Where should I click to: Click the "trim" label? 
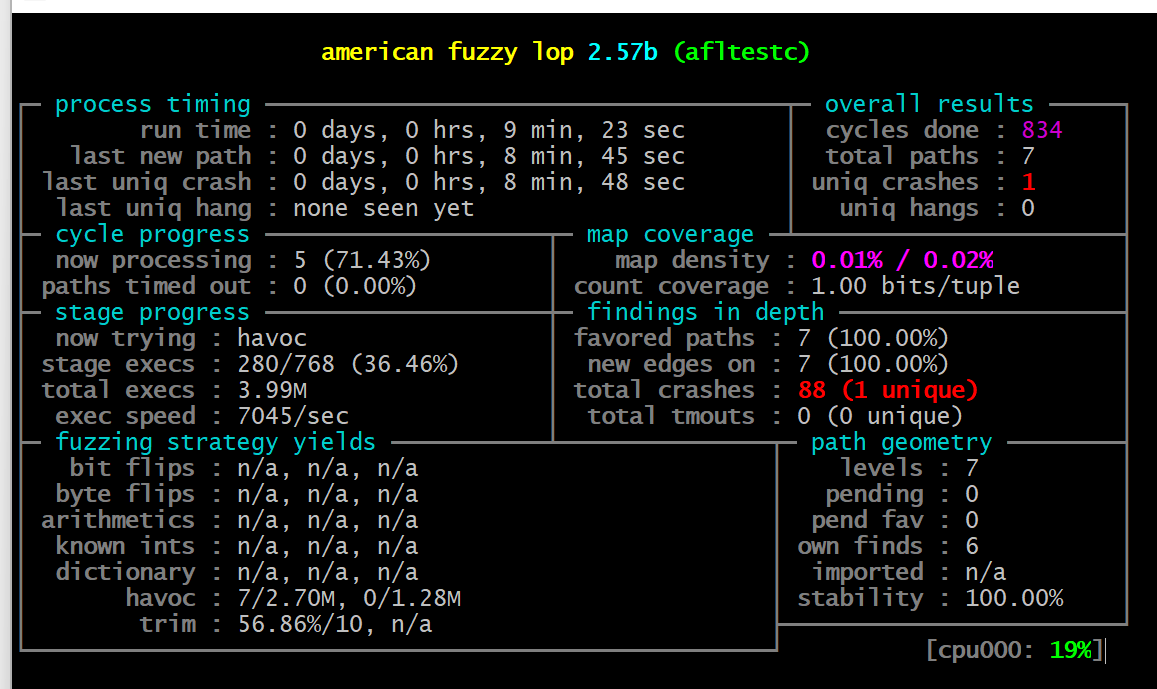[168, 625]
